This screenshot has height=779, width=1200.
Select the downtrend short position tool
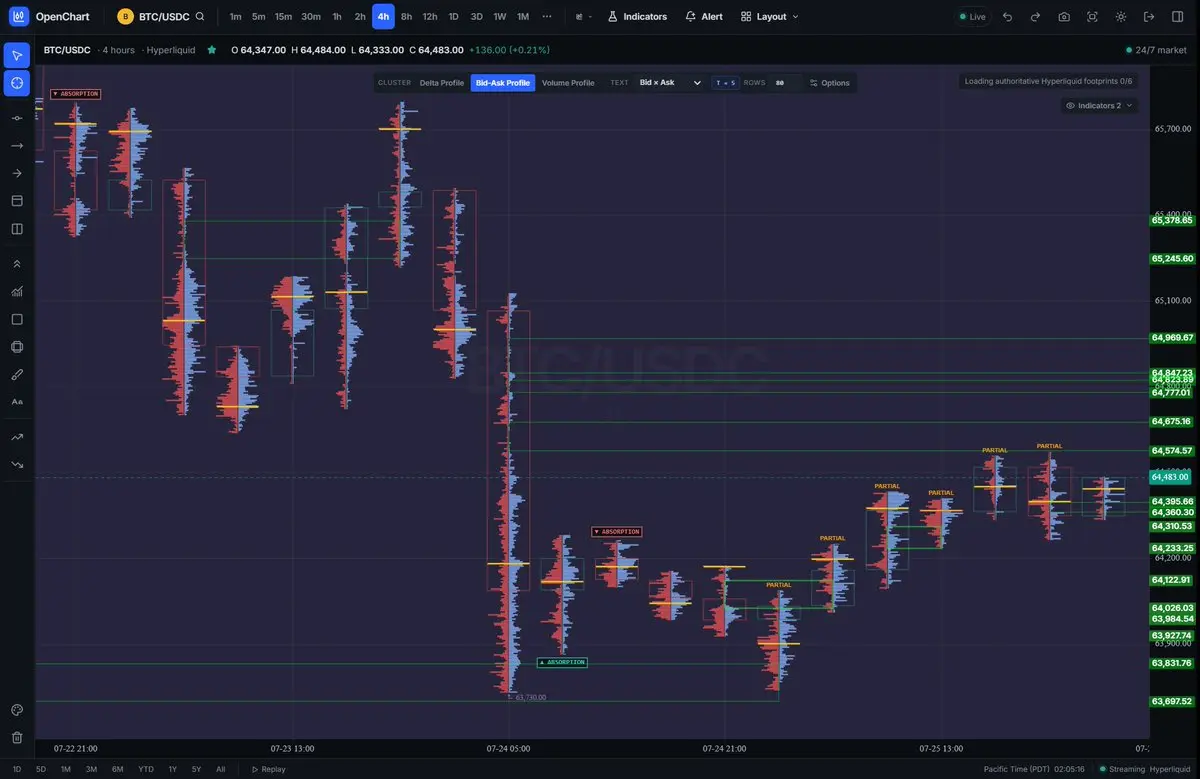(17, 464)
